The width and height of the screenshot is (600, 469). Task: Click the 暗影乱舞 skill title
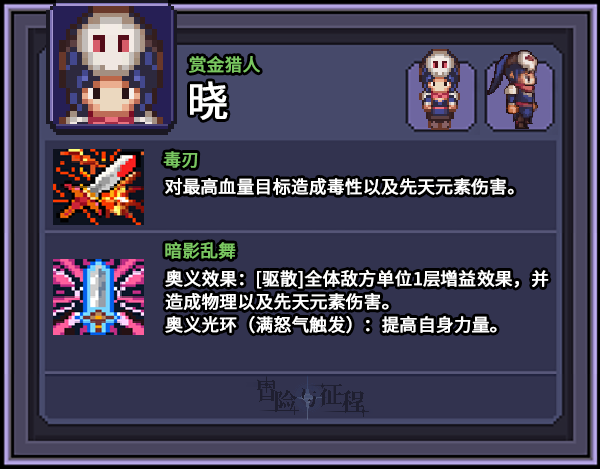click(200, 251)
